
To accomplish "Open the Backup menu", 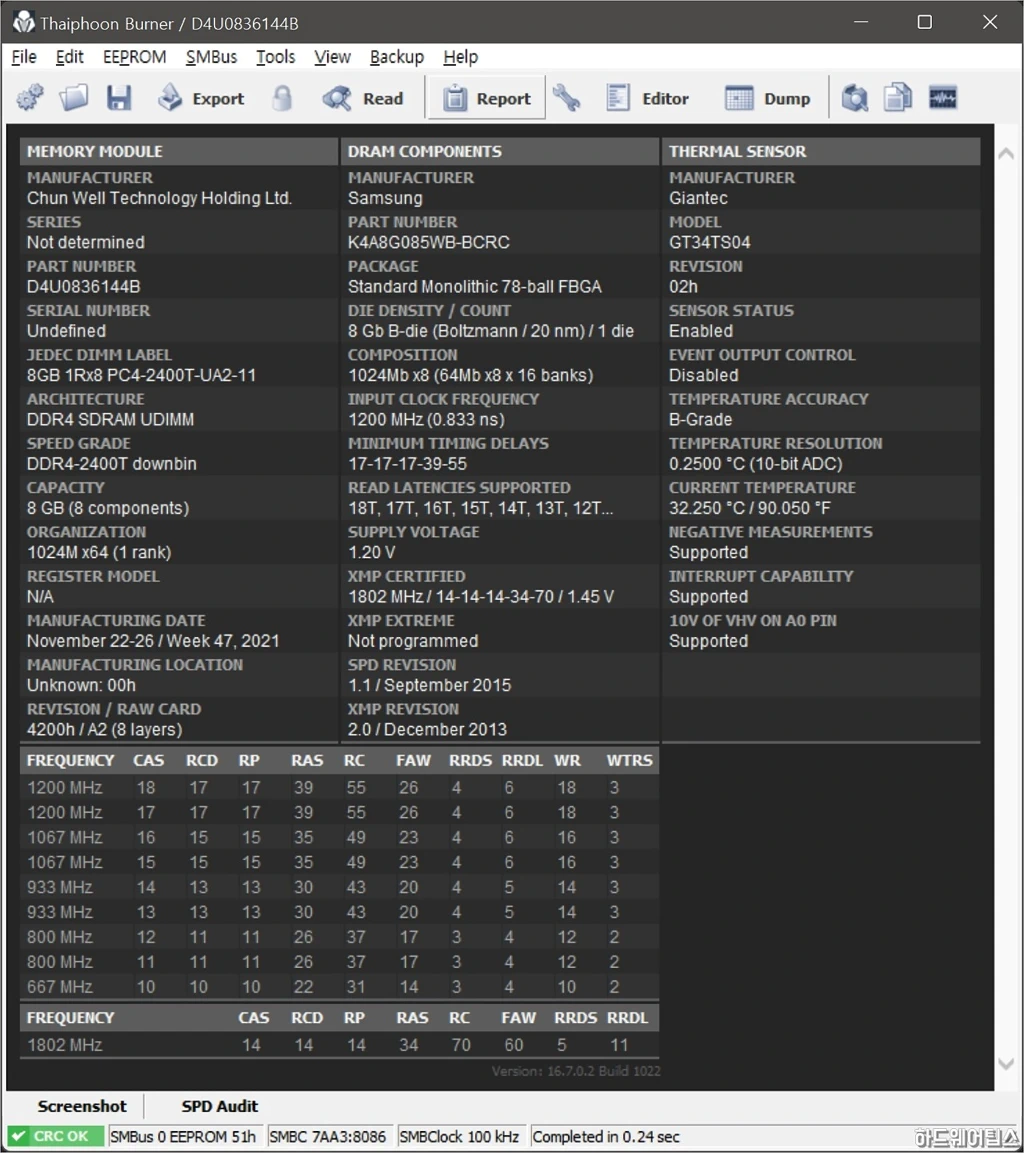I will click(x=397, y=57).
